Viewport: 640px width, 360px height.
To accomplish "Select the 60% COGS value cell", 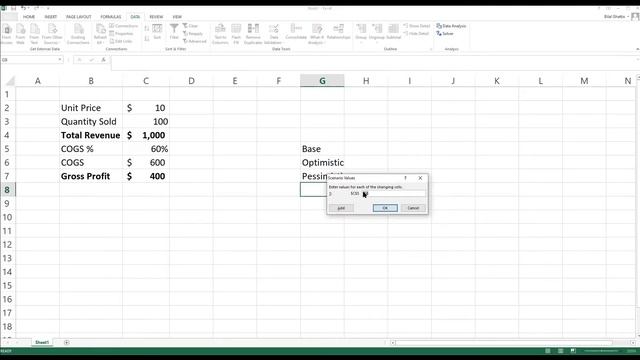I will (146, 149).
